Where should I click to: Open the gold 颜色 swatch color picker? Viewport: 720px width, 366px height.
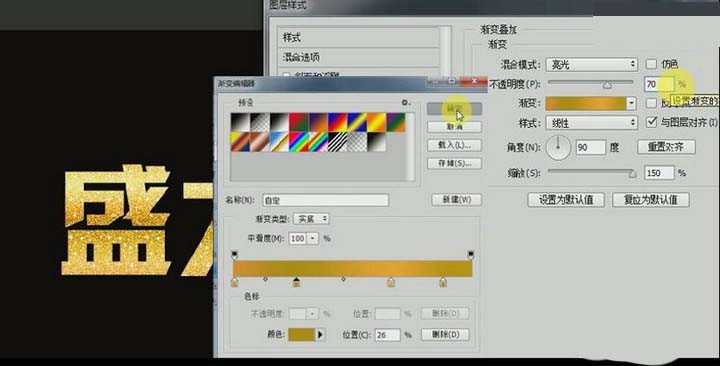point(302,335)
